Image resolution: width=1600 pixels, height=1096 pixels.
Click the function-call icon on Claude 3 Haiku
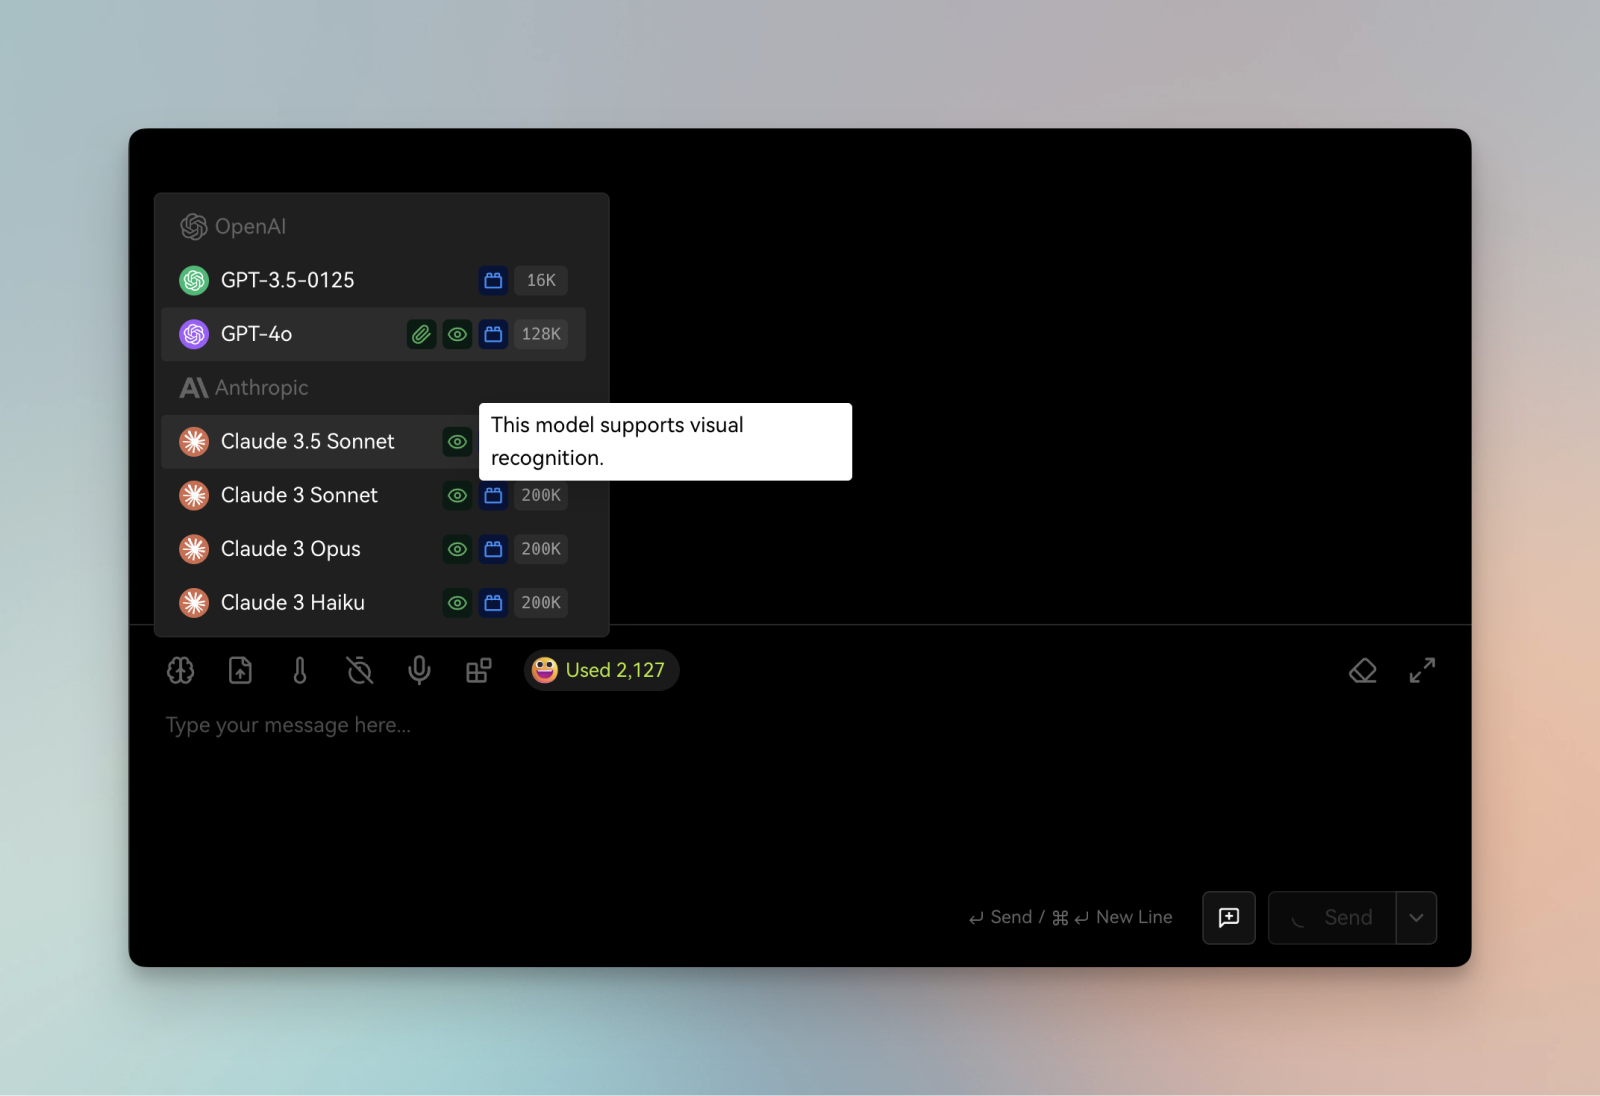(493, 603)
